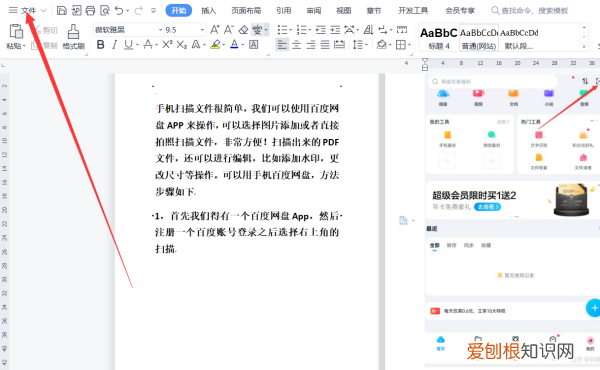Open the 会员专享 tab

(x=460, y=11)
